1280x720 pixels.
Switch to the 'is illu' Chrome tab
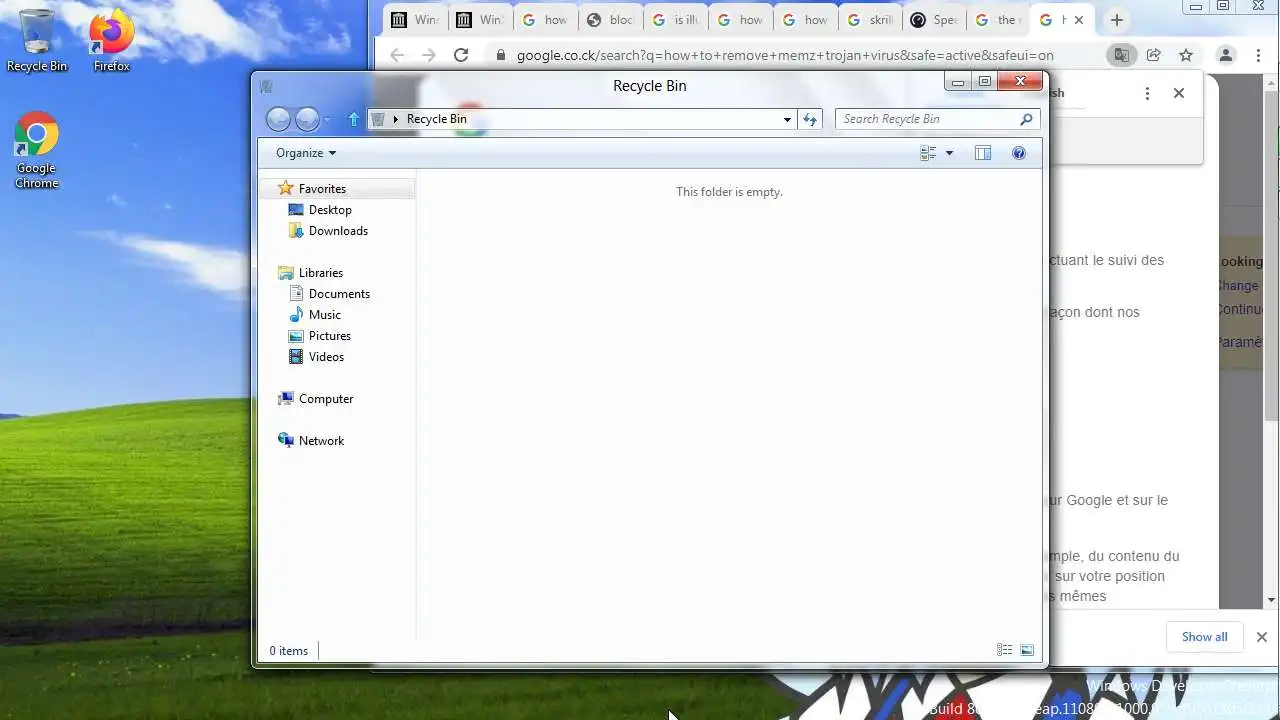(675, 20)
